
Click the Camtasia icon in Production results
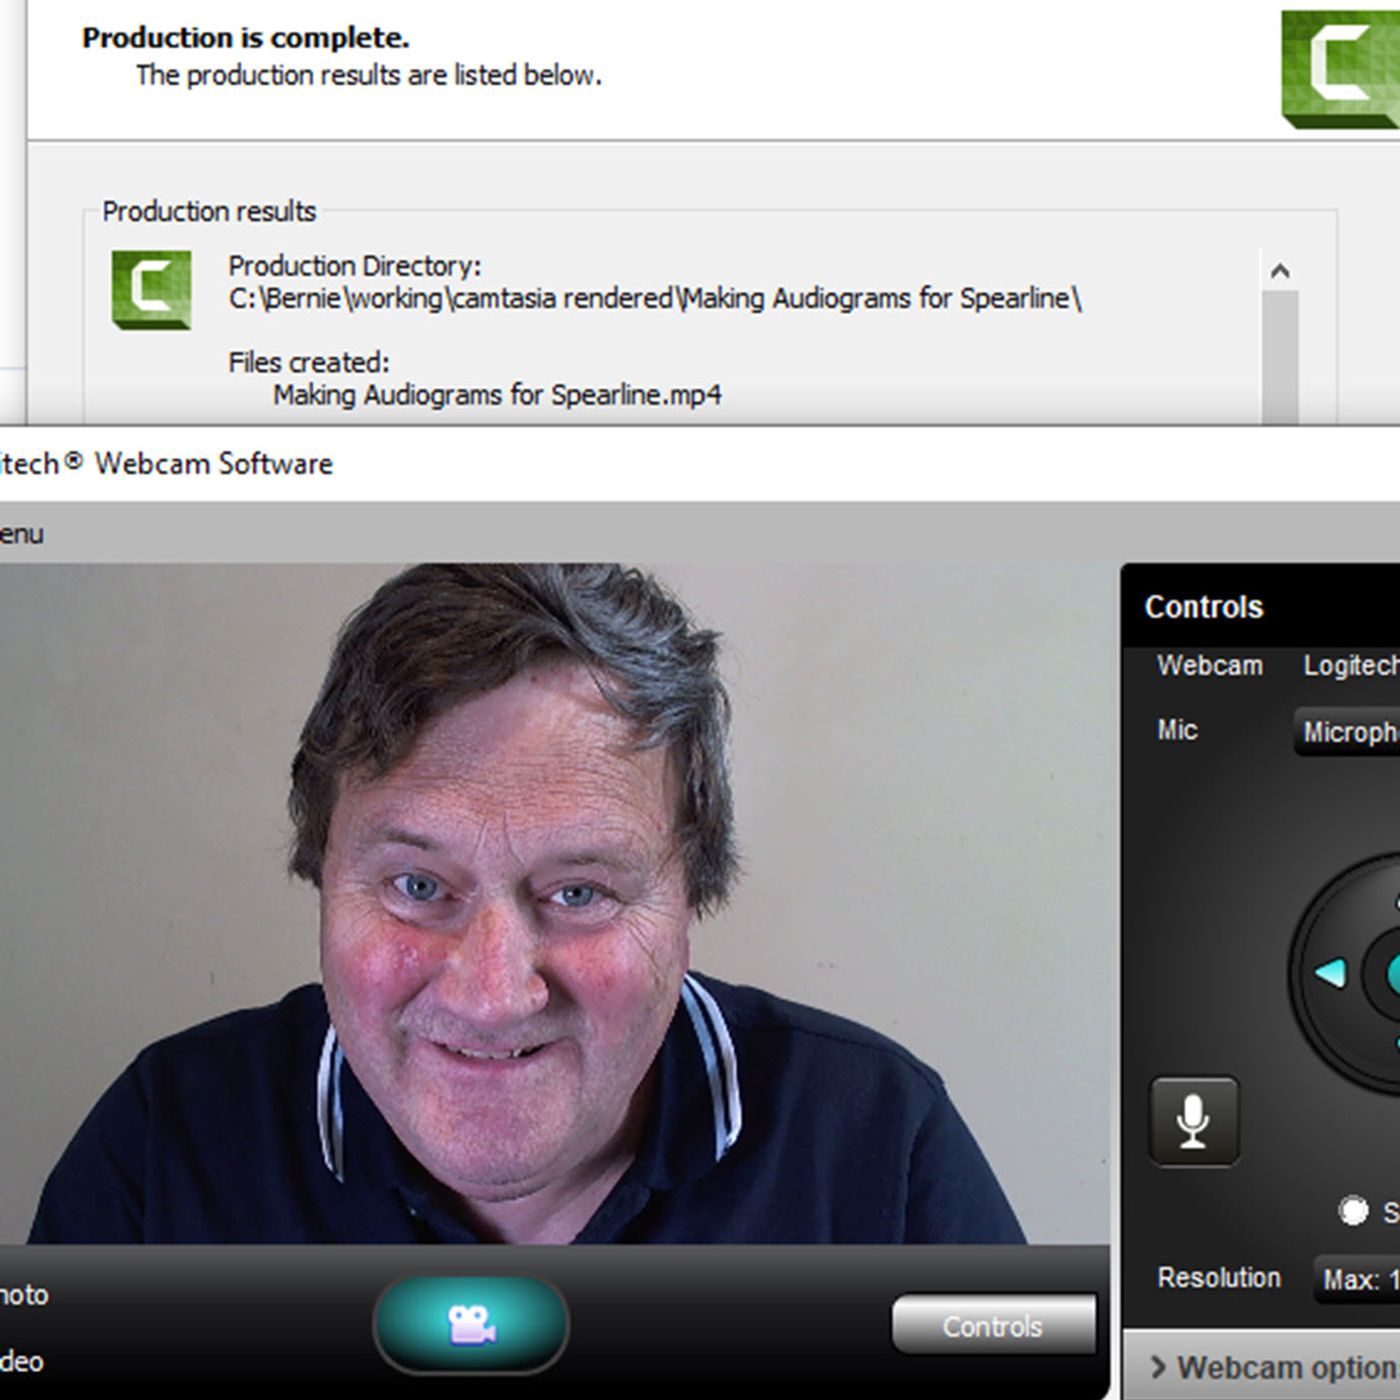(x=152, y=290)
